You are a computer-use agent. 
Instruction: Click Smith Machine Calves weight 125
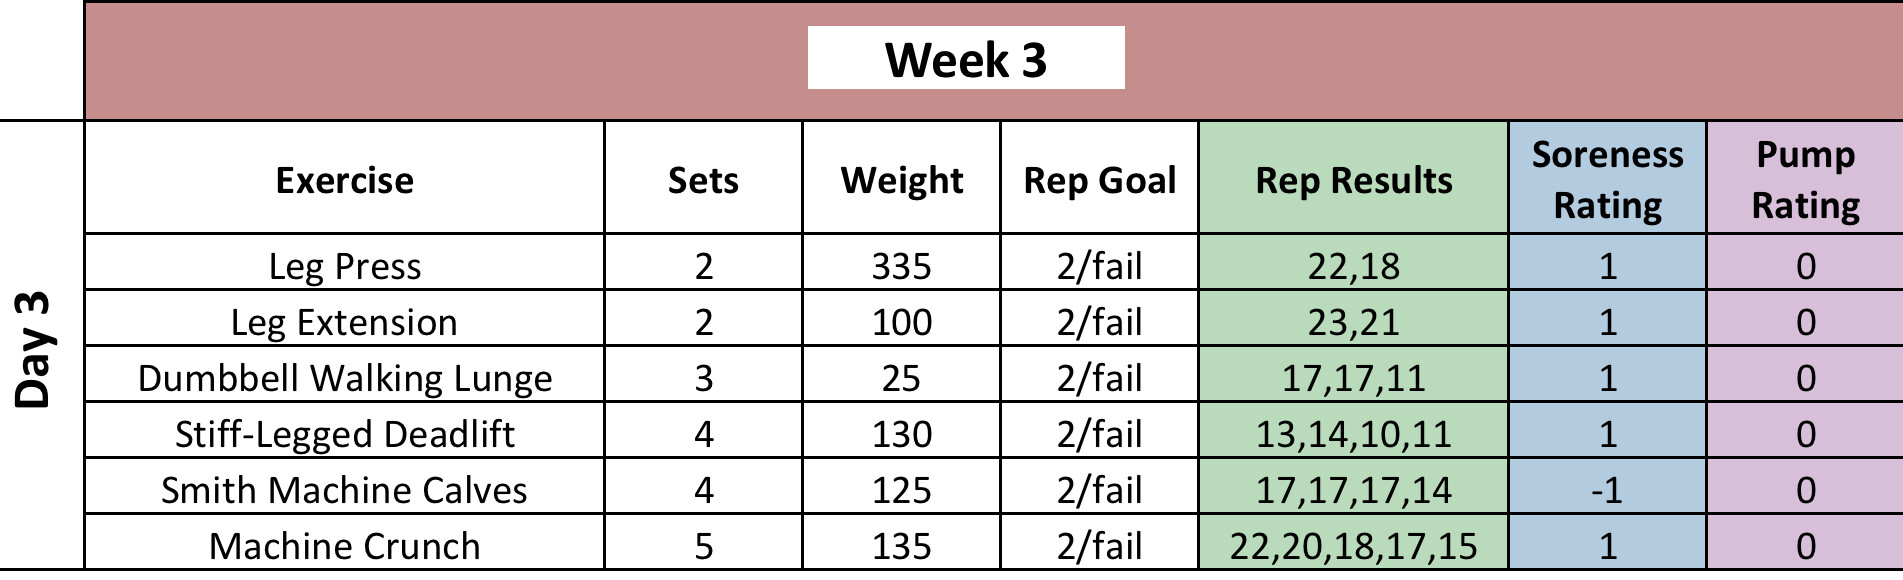pyautogui.click(x=901, y=490)
